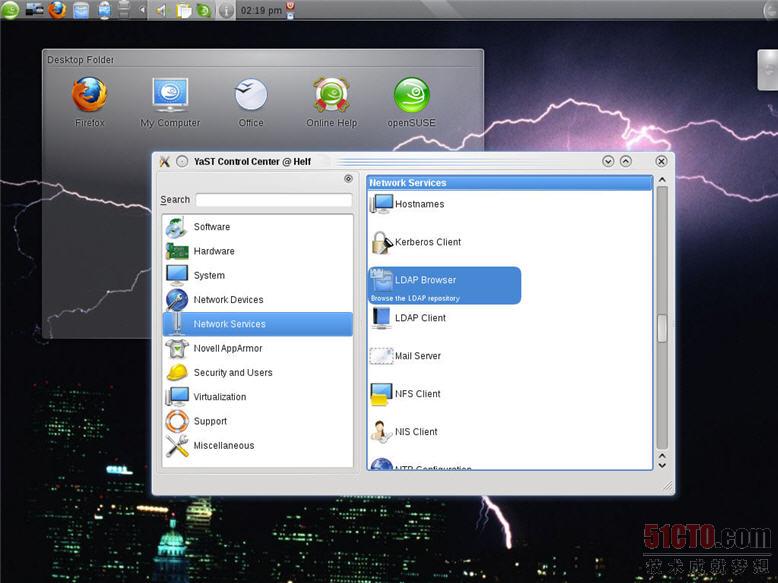Click the Network Services header bar
The width and height of the screenshot is (778, 583).
coord(510,183)
